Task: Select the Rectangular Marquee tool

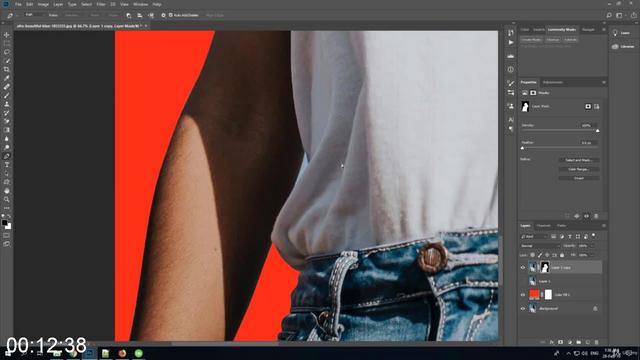Action: click(7, 44)
